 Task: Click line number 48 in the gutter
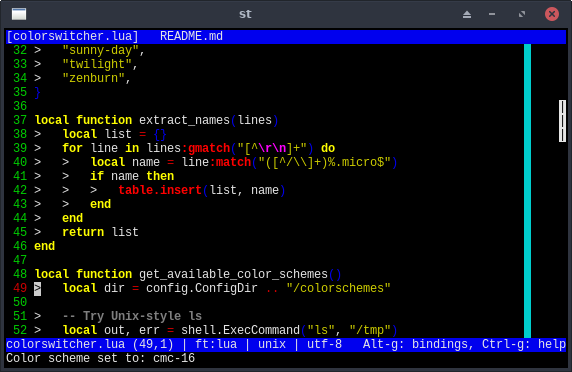click(x=20, y=274)
